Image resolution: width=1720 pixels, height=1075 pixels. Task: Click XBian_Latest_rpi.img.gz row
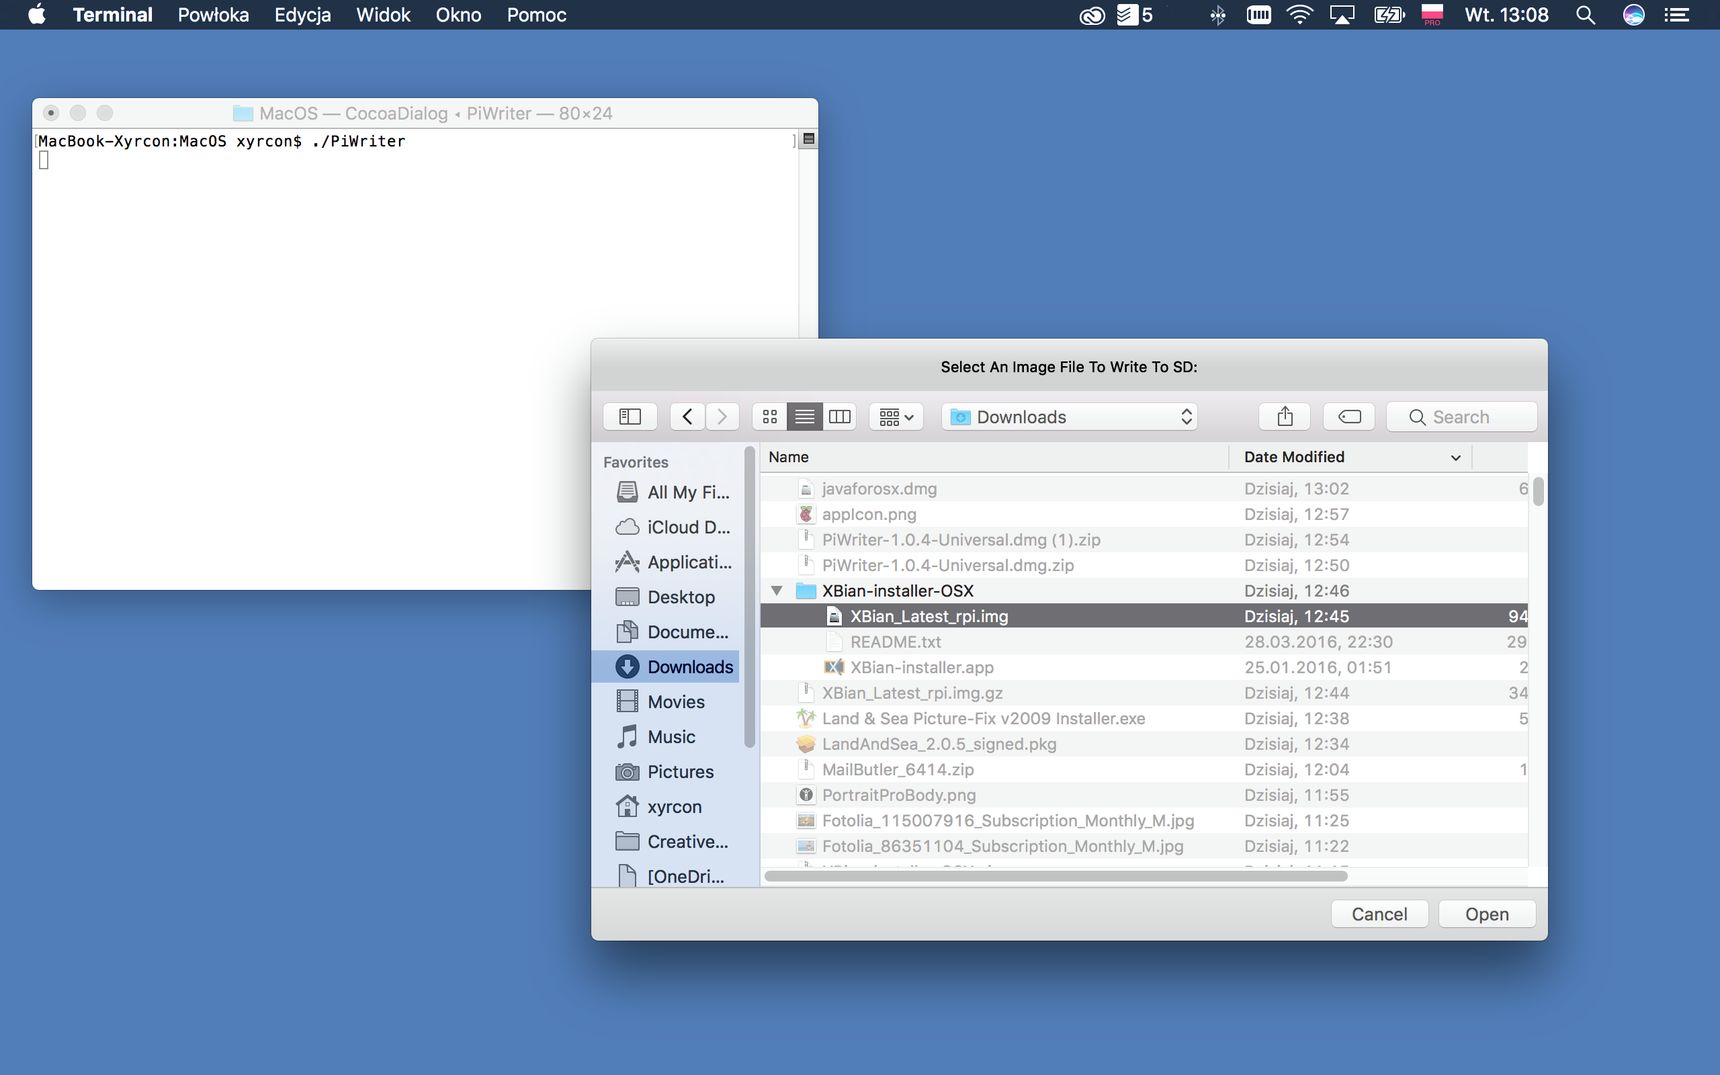pos(1144,693)
